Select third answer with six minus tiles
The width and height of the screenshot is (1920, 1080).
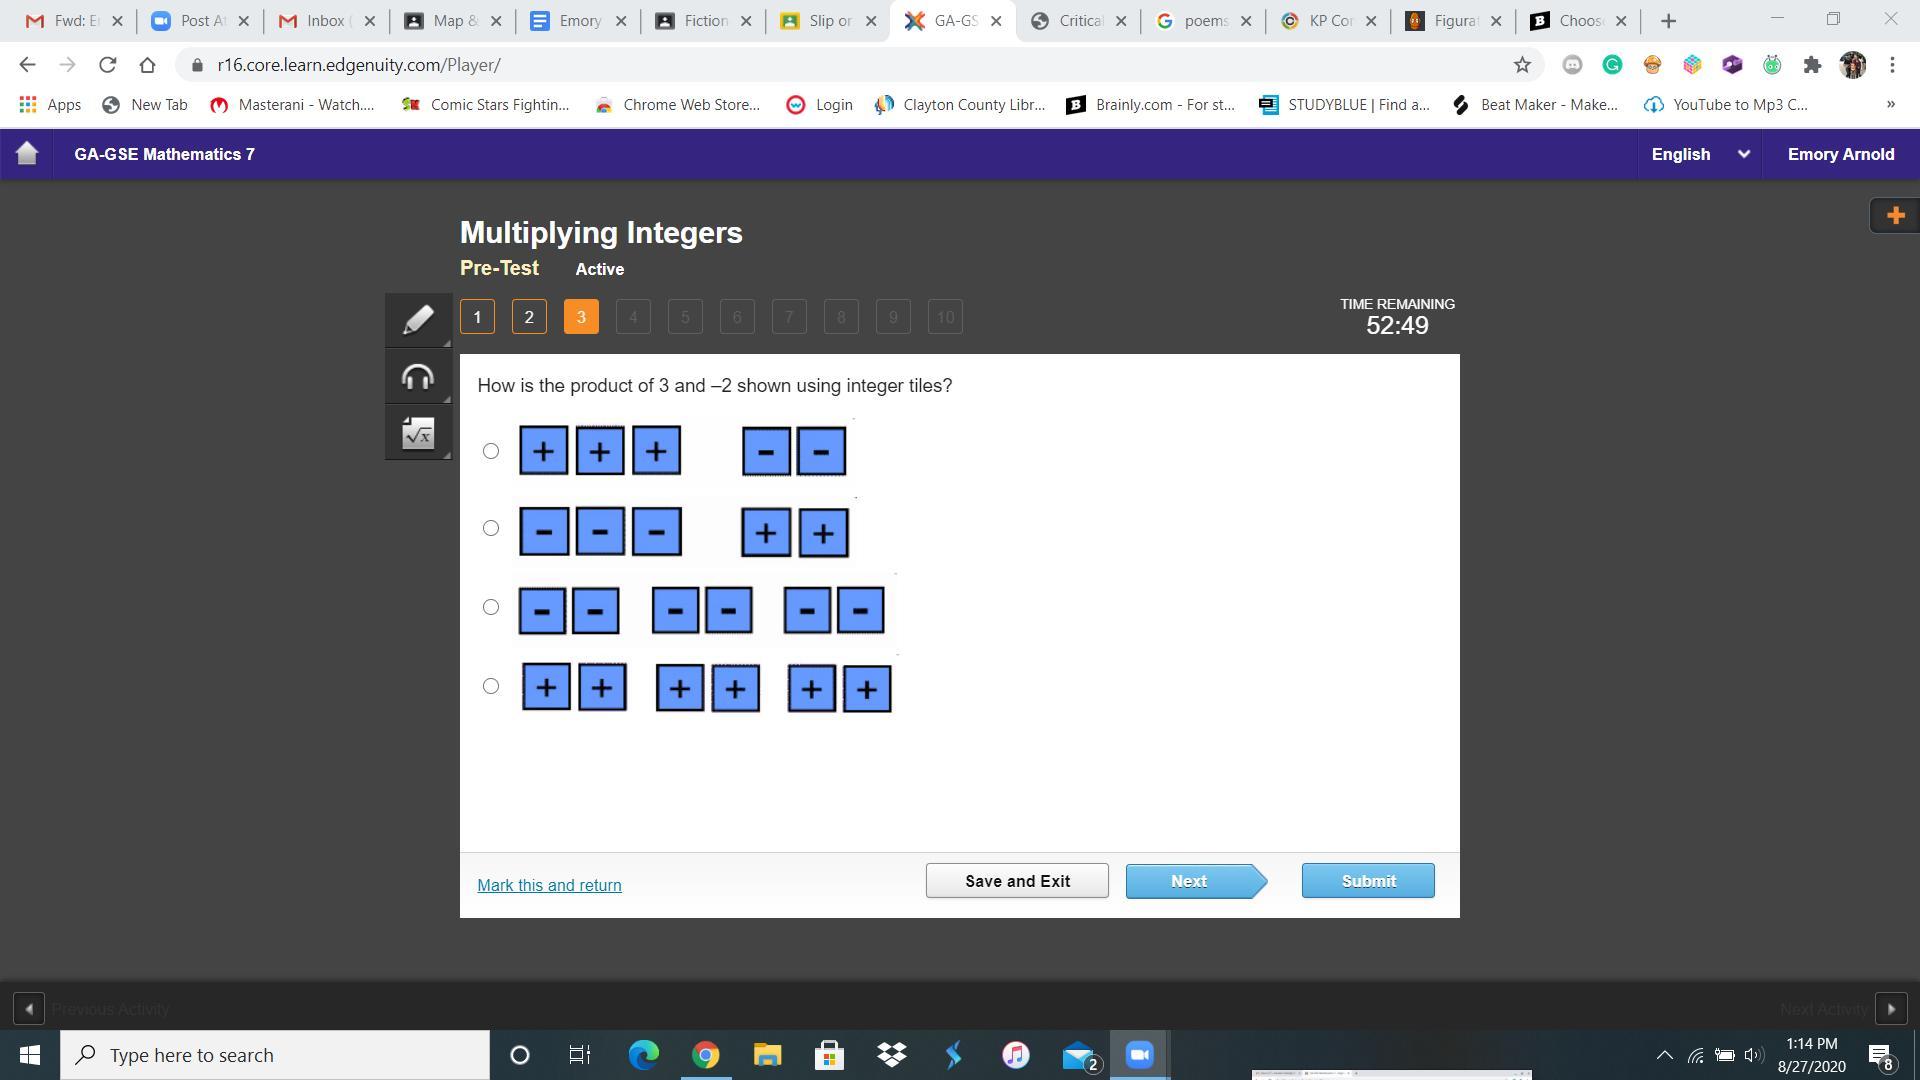(x=491, y=607)
